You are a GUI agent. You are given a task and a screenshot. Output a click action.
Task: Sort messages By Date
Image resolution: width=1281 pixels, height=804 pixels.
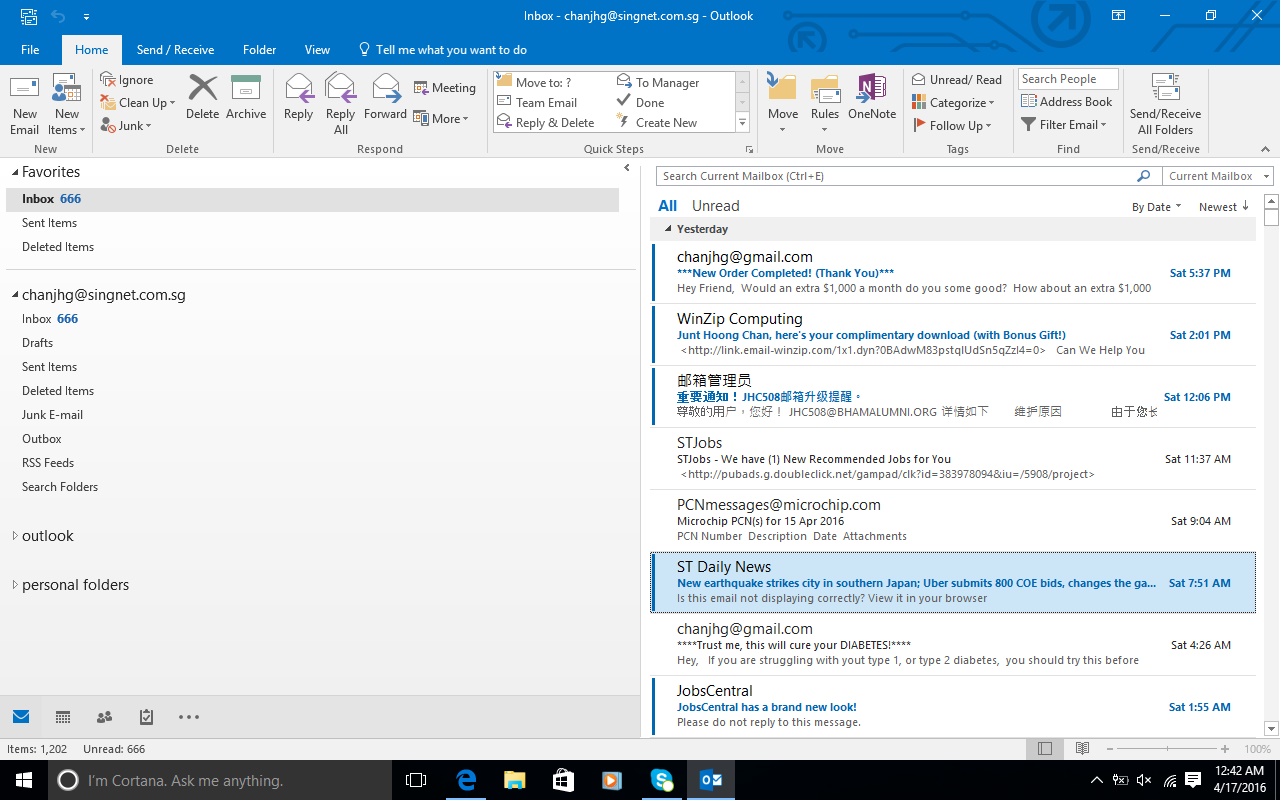(x=1156, y=207)
